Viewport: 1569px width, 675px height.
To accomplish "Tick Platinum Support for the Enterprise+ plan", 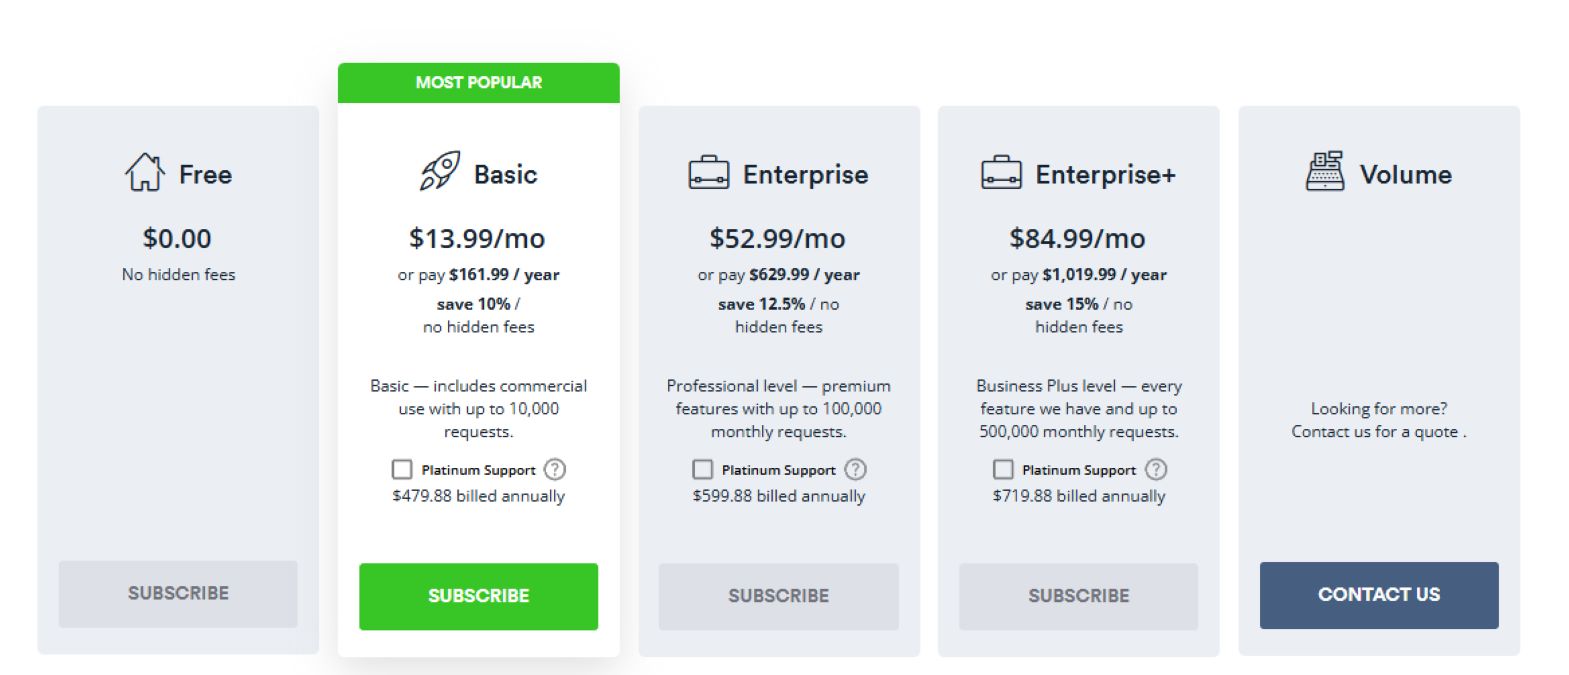I will [1003, 469].
